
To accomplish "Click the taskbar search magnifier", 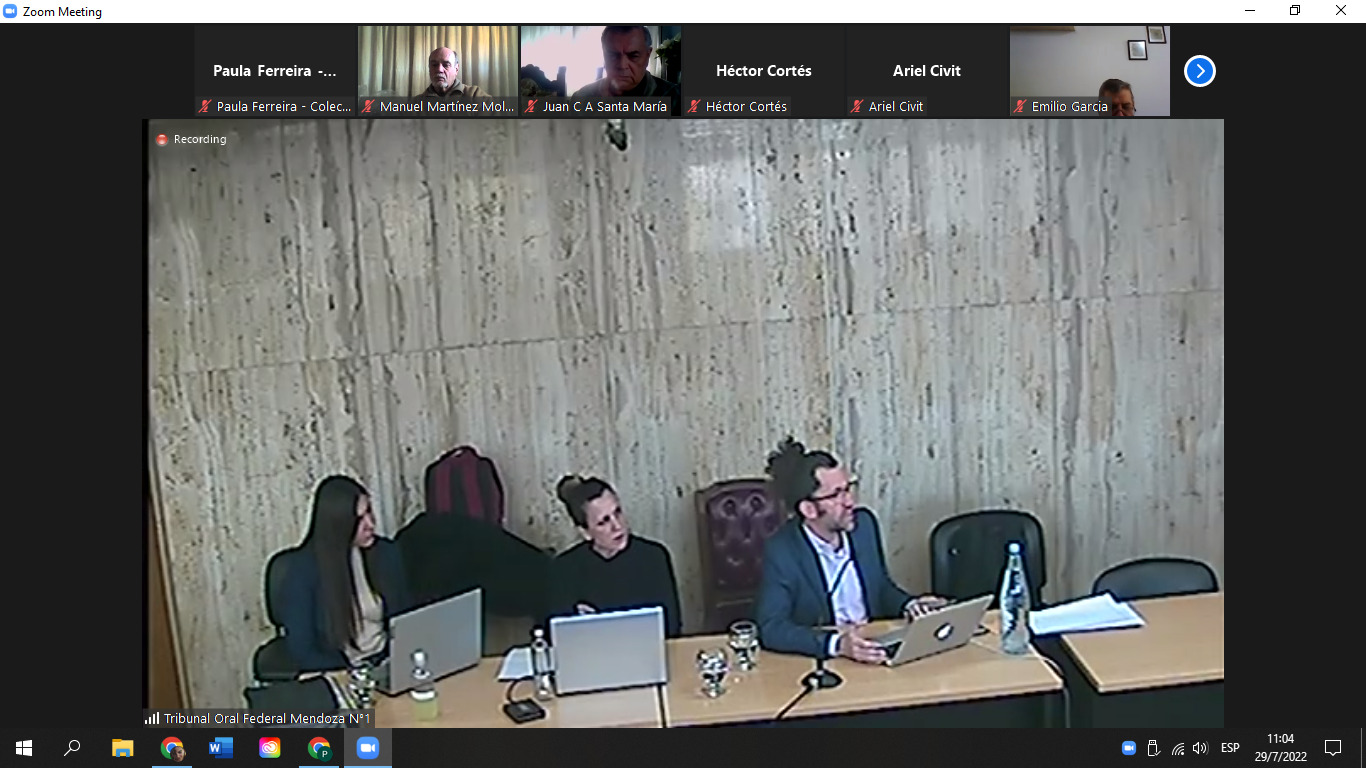I will click(x=73, y=748).
